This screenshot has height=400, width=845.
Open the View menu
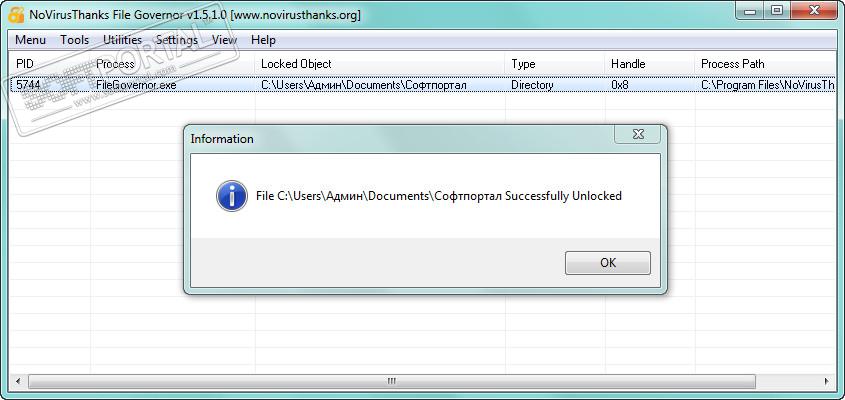pyautogui.click(x=224, y=40)
